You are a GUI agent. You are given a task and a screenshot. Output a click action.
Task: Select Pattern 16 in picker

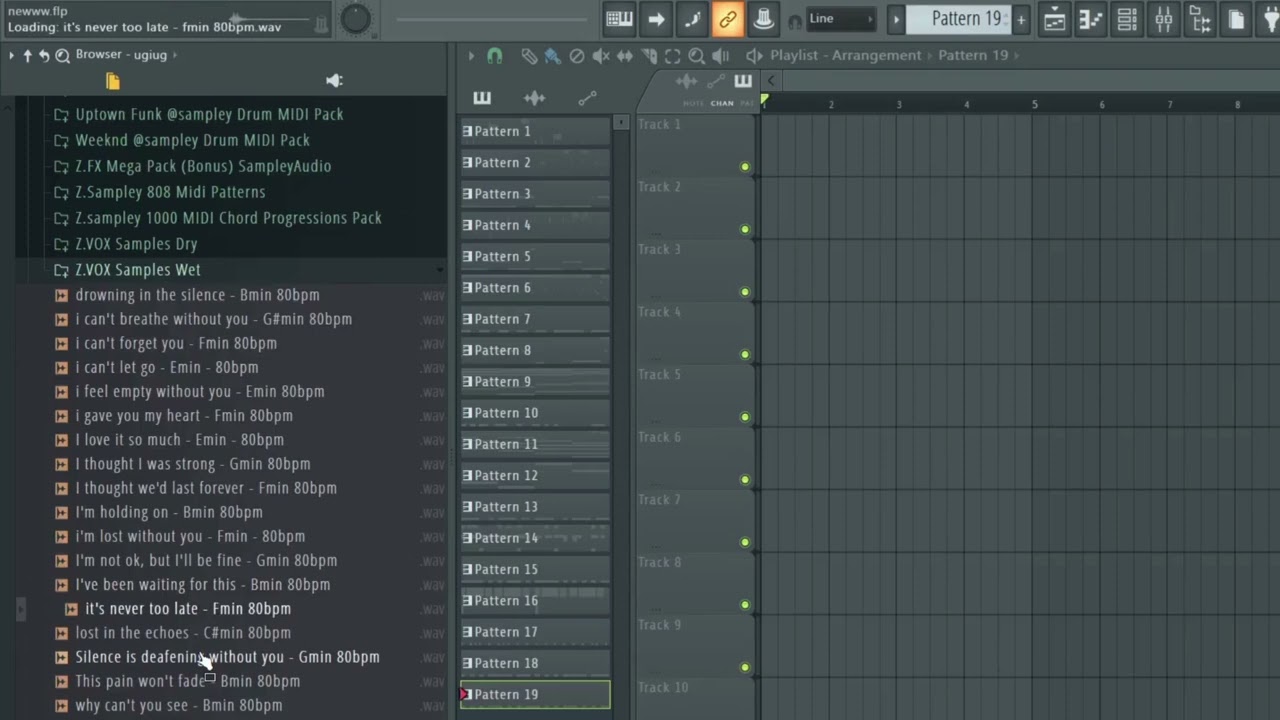[535, 601]
